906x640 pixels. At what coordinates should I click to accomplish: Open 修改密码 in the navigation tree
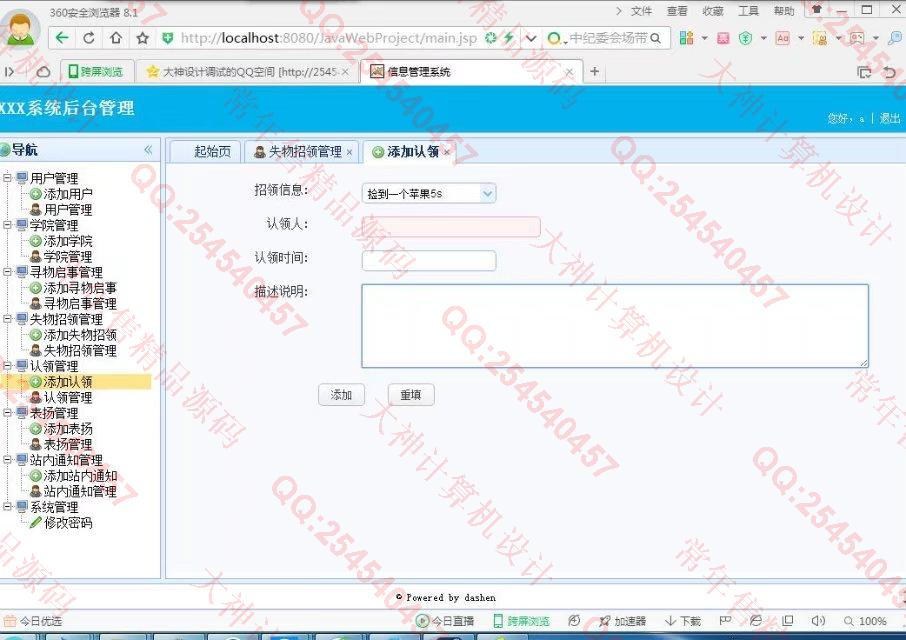[67, 522]
